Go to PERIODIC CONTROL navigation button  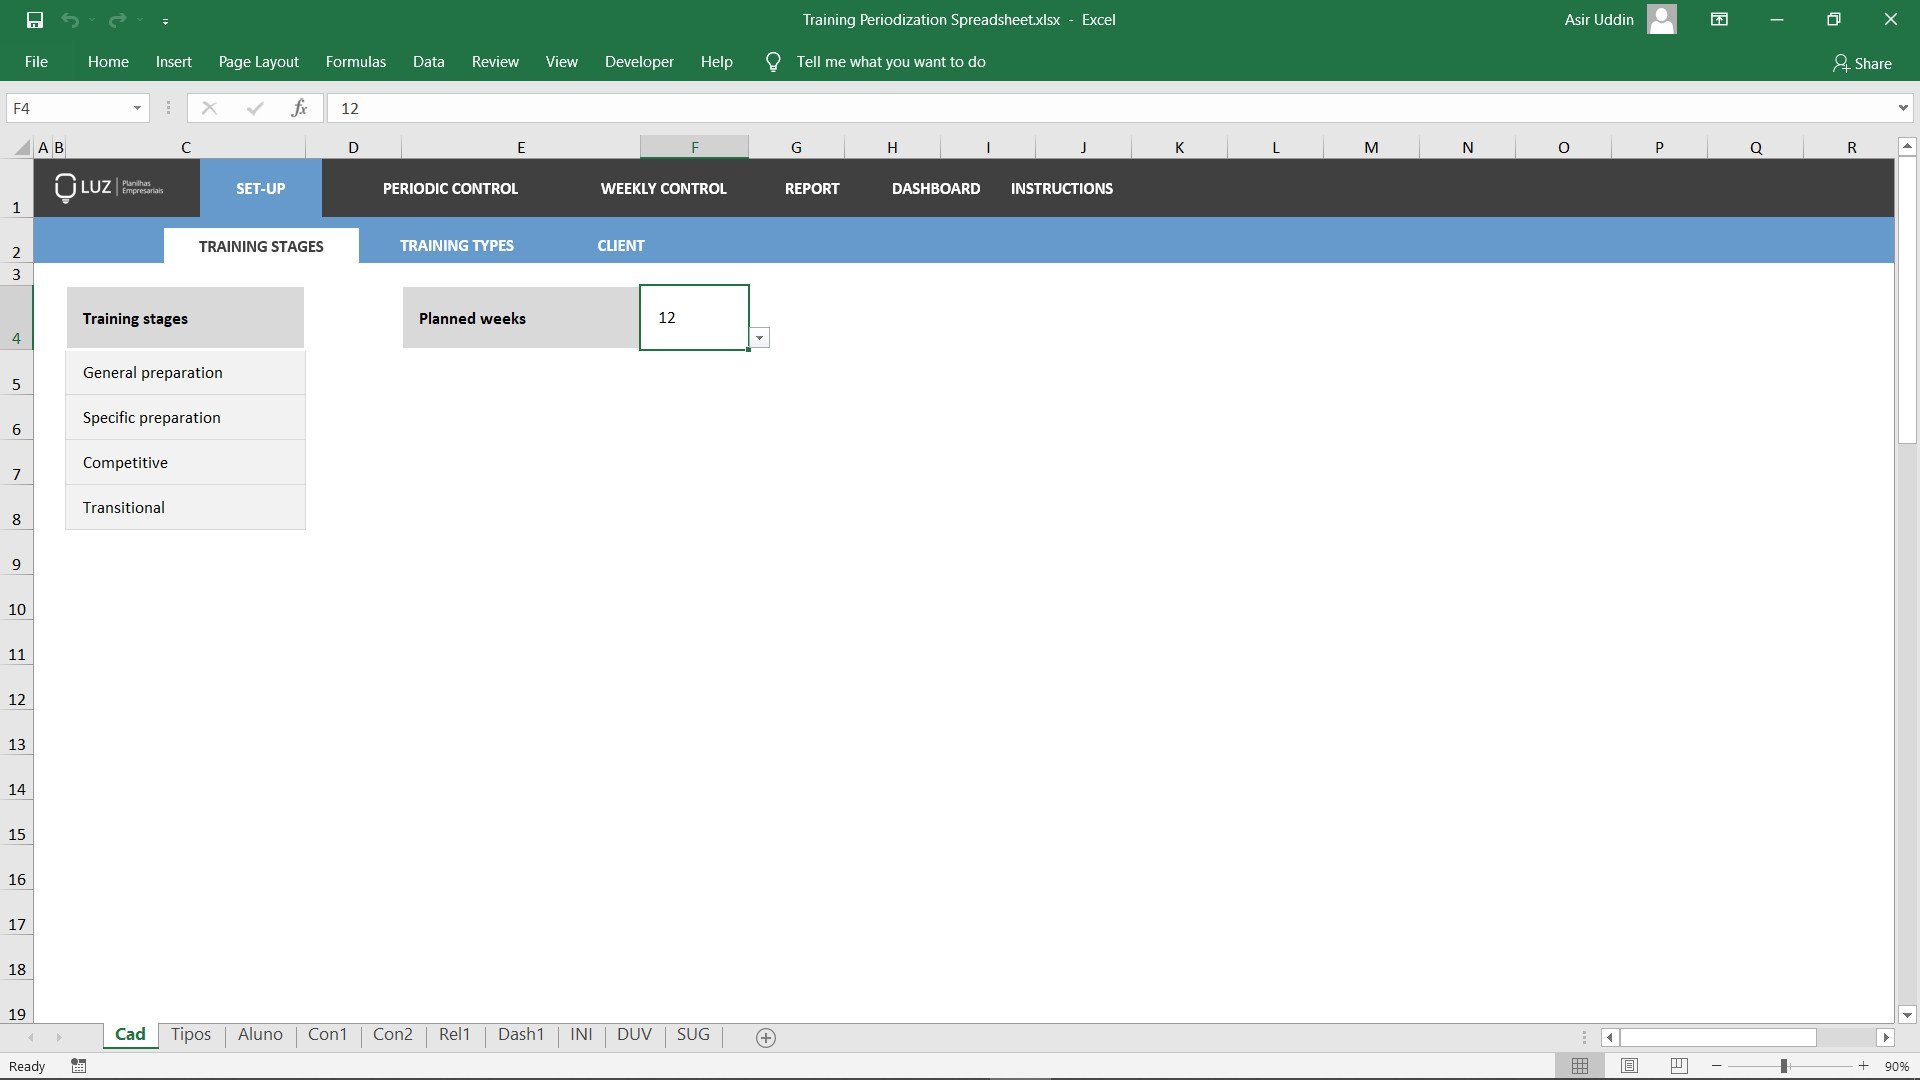point(450,188)
